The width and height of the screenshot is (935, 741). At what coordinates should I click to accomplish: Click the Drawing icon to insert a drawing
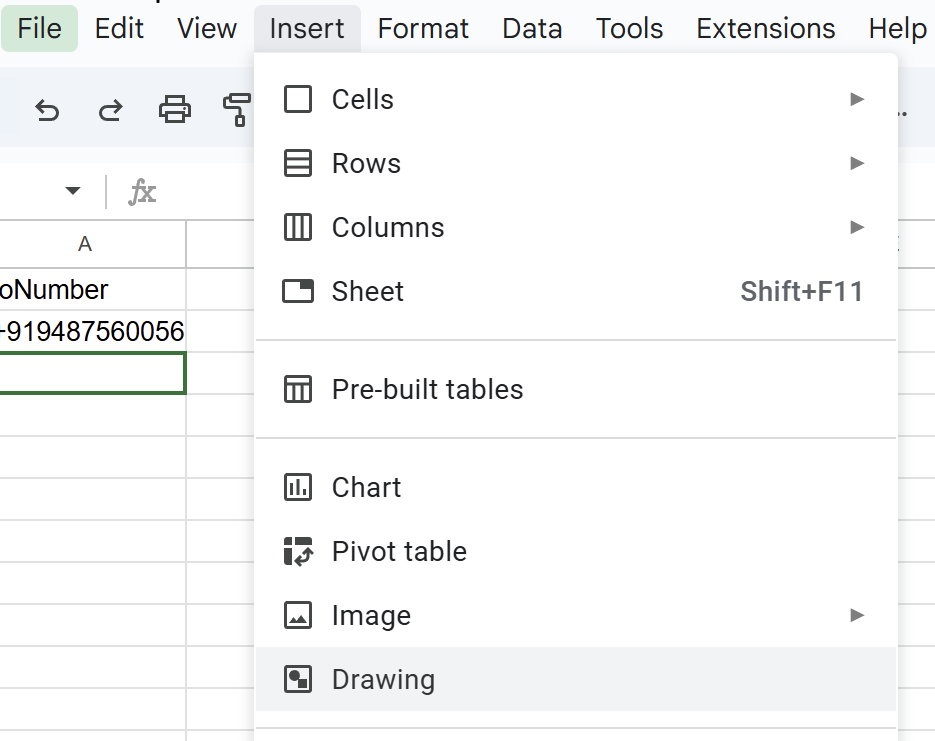coord(297,679)
